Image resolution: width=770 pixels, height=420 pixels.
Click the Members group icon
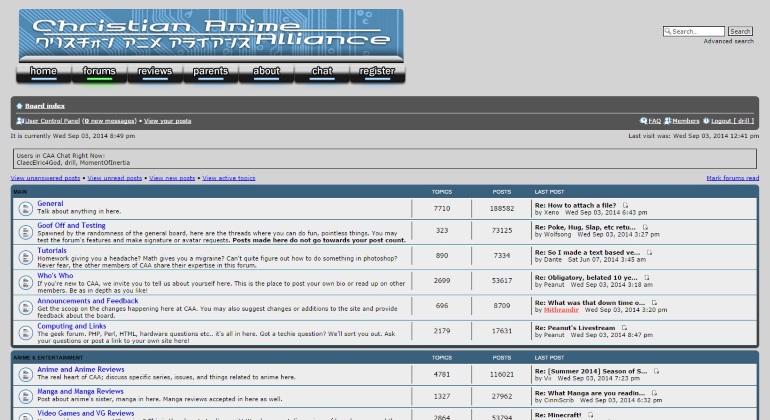(x=667, y=120)
